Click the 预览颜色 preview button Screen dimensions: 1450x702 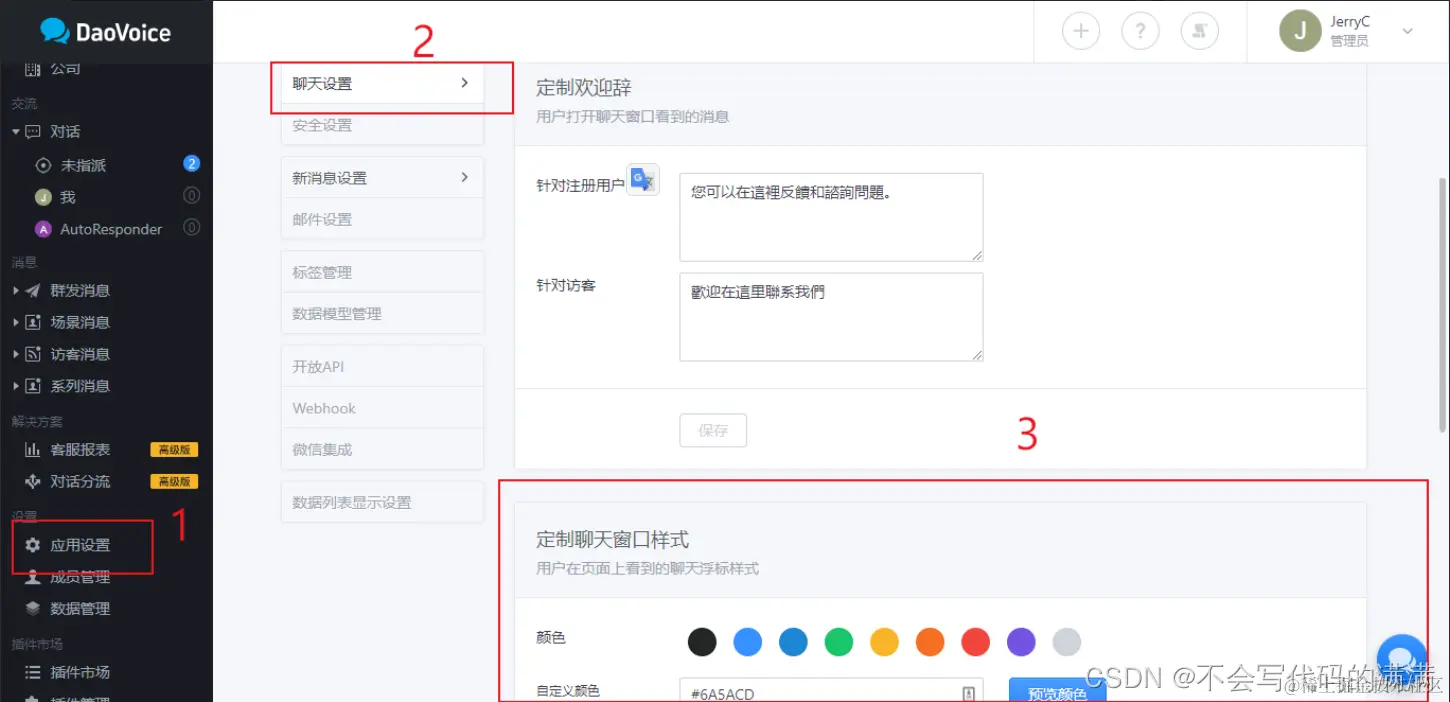tap(1056, 691)
